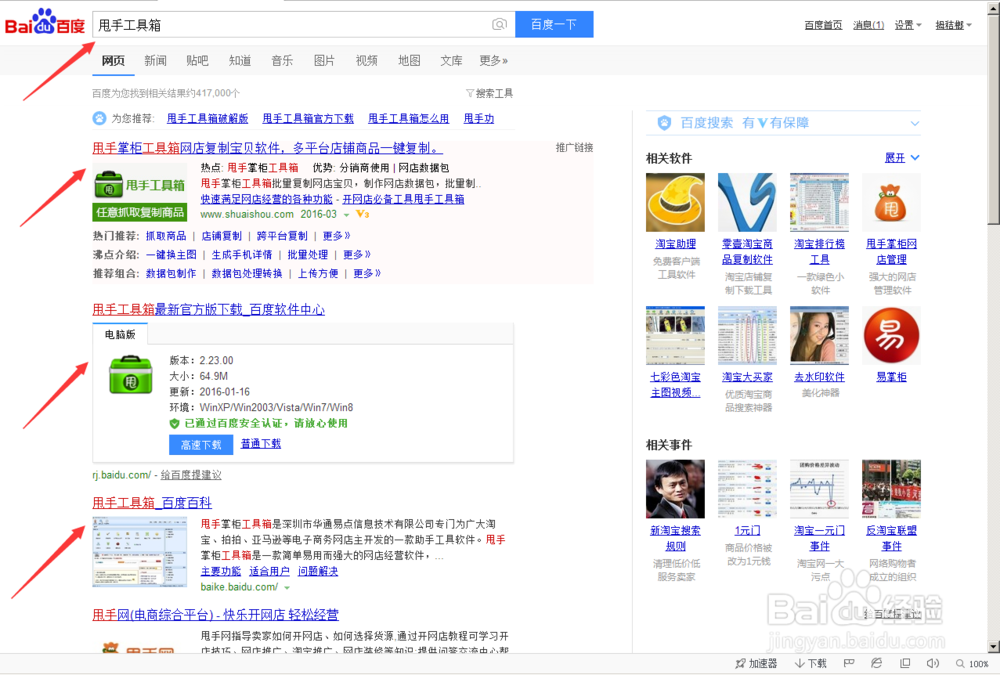The width and height of the screenshot is (1000, 675).
Task: Open Baidu image search camera icon
Action: click(499, 24)
